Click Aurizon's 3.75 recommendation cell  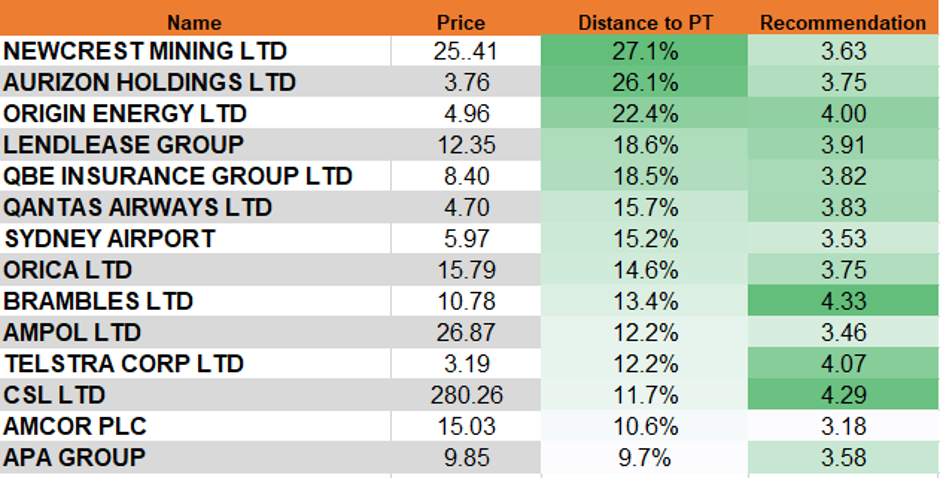843,82
